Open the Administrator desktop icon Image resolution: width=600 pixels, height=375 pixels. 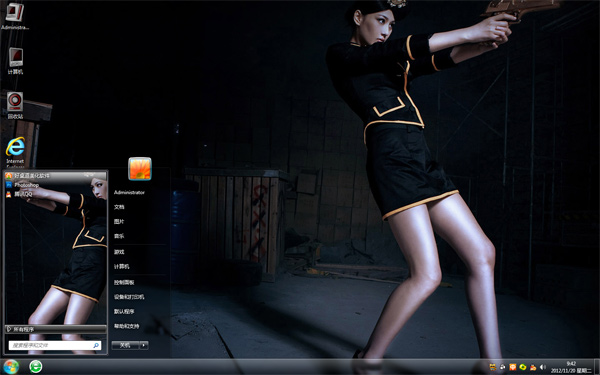[15, 16]
